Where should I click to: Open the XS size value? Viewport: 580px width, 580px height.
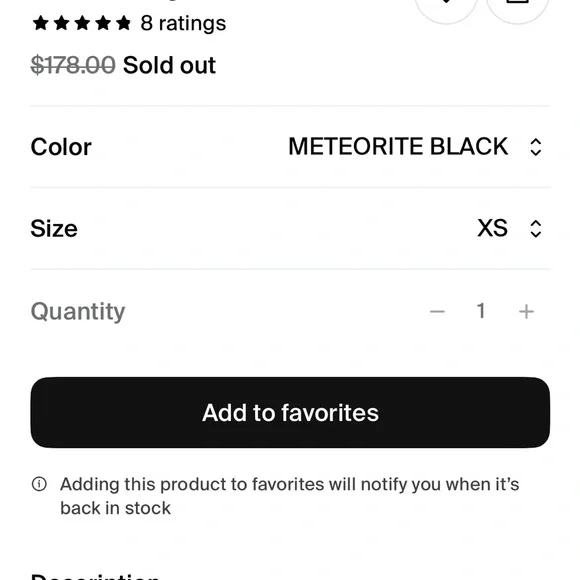pyautogui.click(x=492, y=228)
